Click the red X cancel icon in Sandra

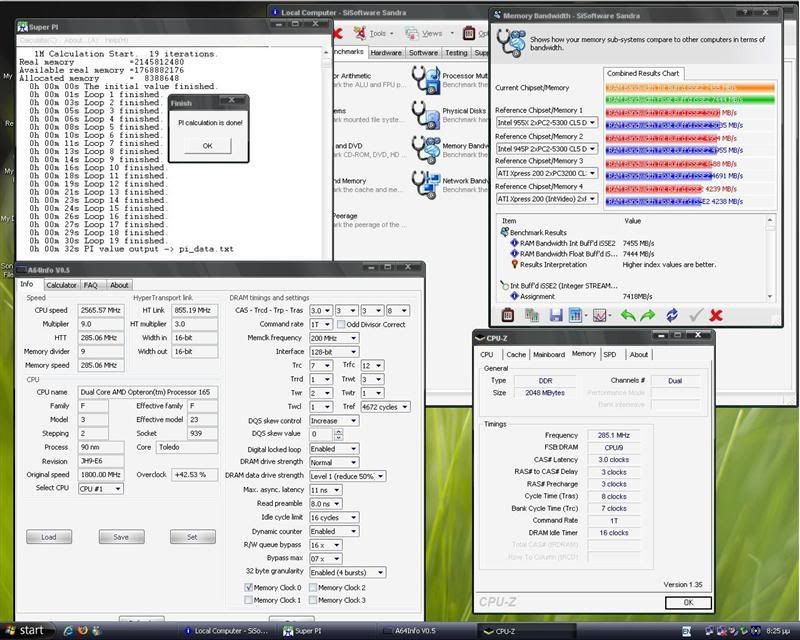point(716,315)
